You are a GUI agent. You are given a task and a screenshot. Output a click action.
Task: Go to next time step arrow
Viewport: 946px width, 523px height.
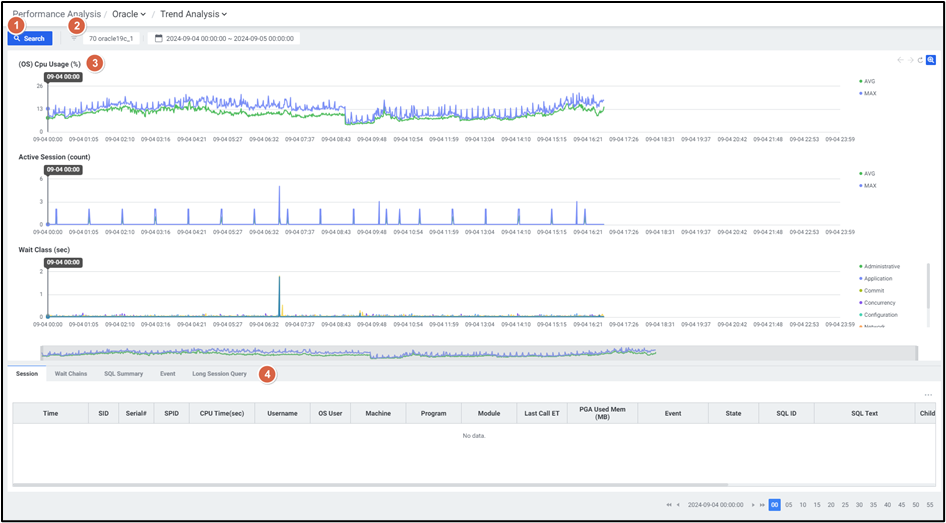(x=752, y=505)
